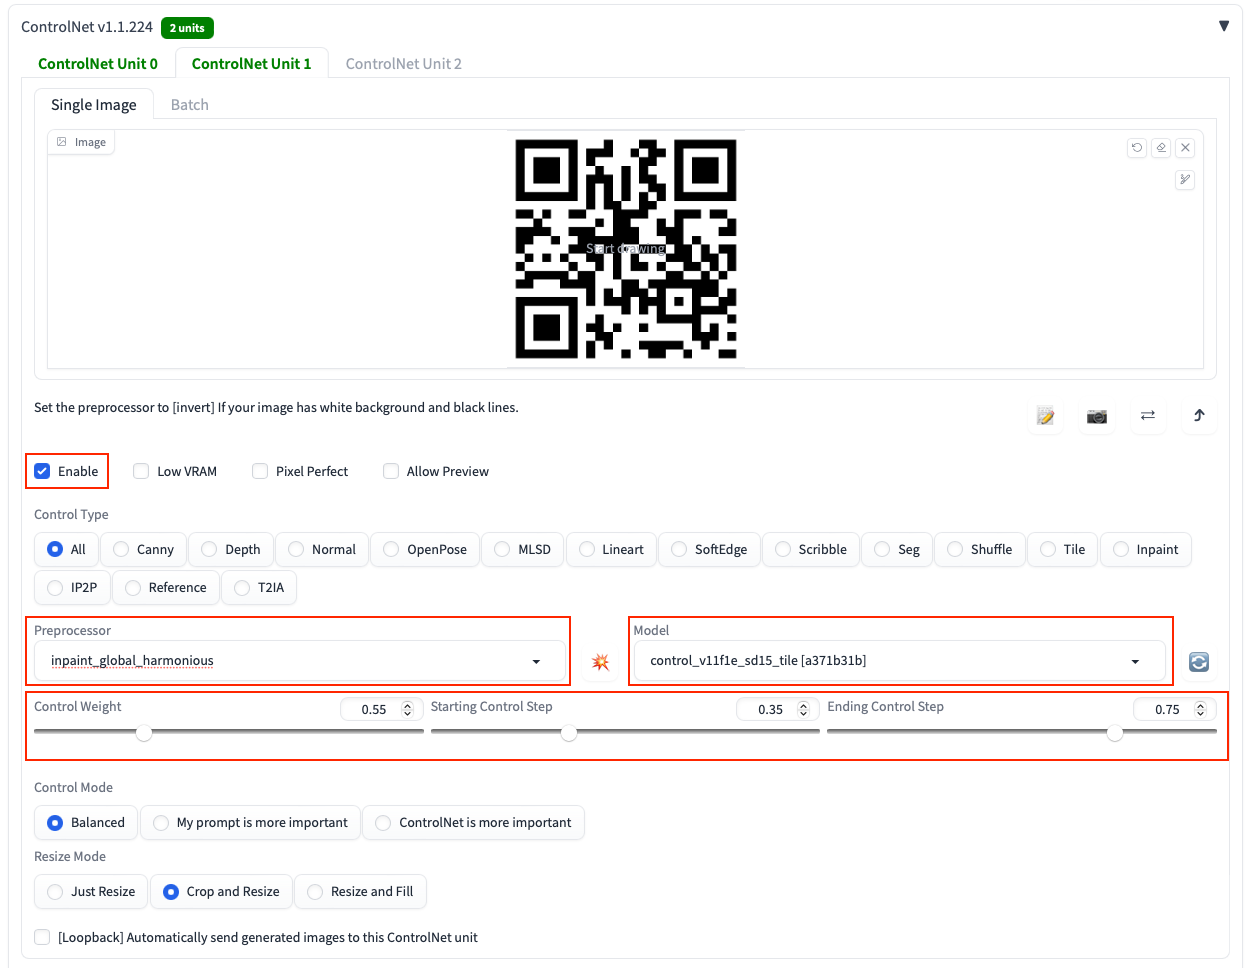The height and width of the screenshot is (968, 1252).
Task: Open the brush size adjustment tool
Action: 1185,180
